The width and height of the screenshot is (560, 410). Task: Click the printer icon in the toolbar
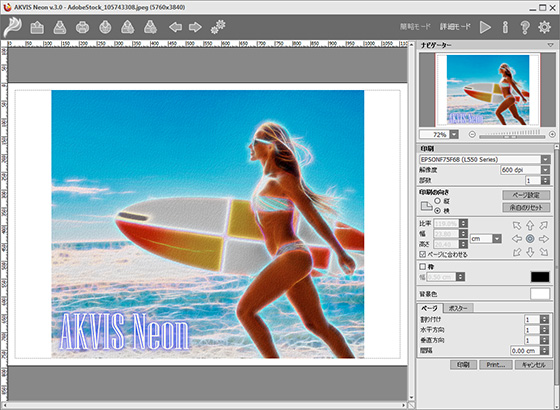[82, 27]
